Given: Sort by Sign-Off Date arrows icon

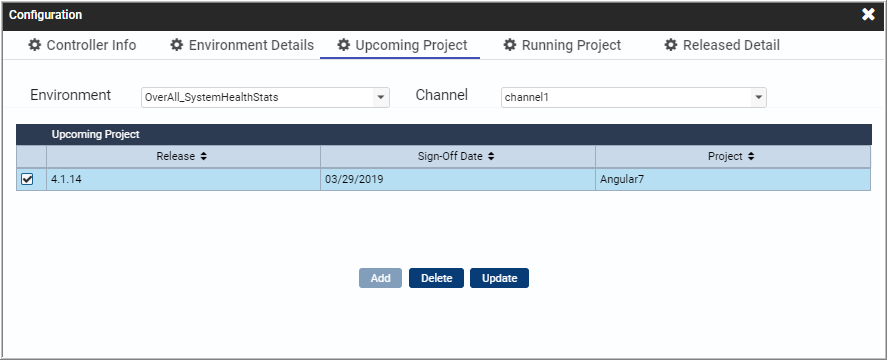Looking at the screenshot, I should click(491, 157).
